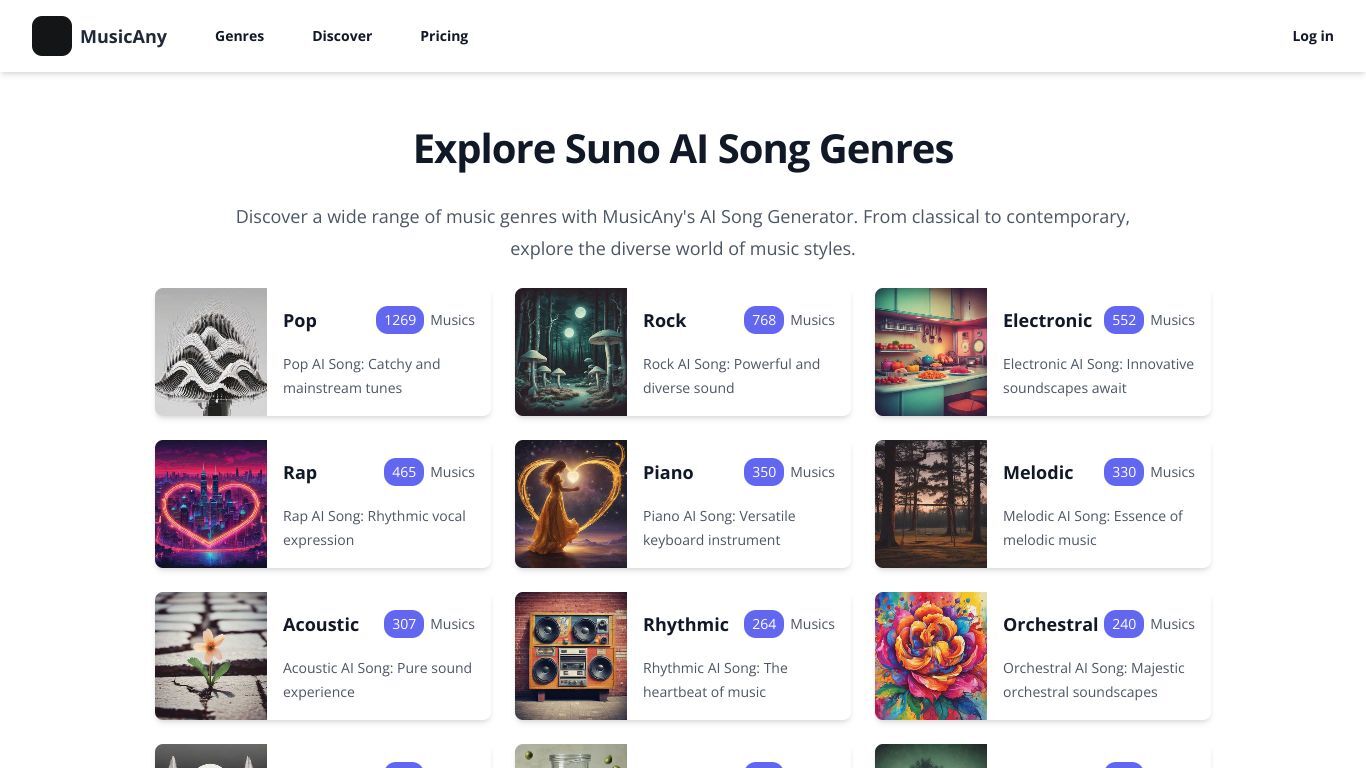Click "Electronic AI Song: Innovative soundscapes await"
Viewport: 1366px width, 768px height.
click(x=1098, y=376)
